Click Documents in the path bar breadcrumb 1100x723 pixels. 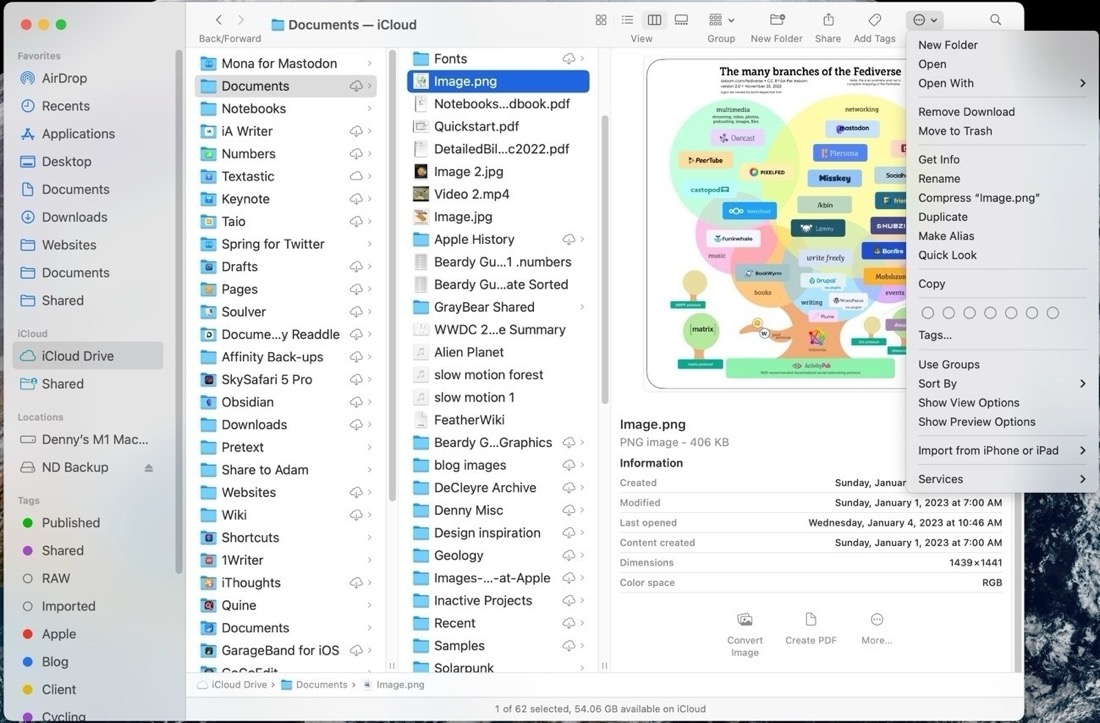[322, 684]
